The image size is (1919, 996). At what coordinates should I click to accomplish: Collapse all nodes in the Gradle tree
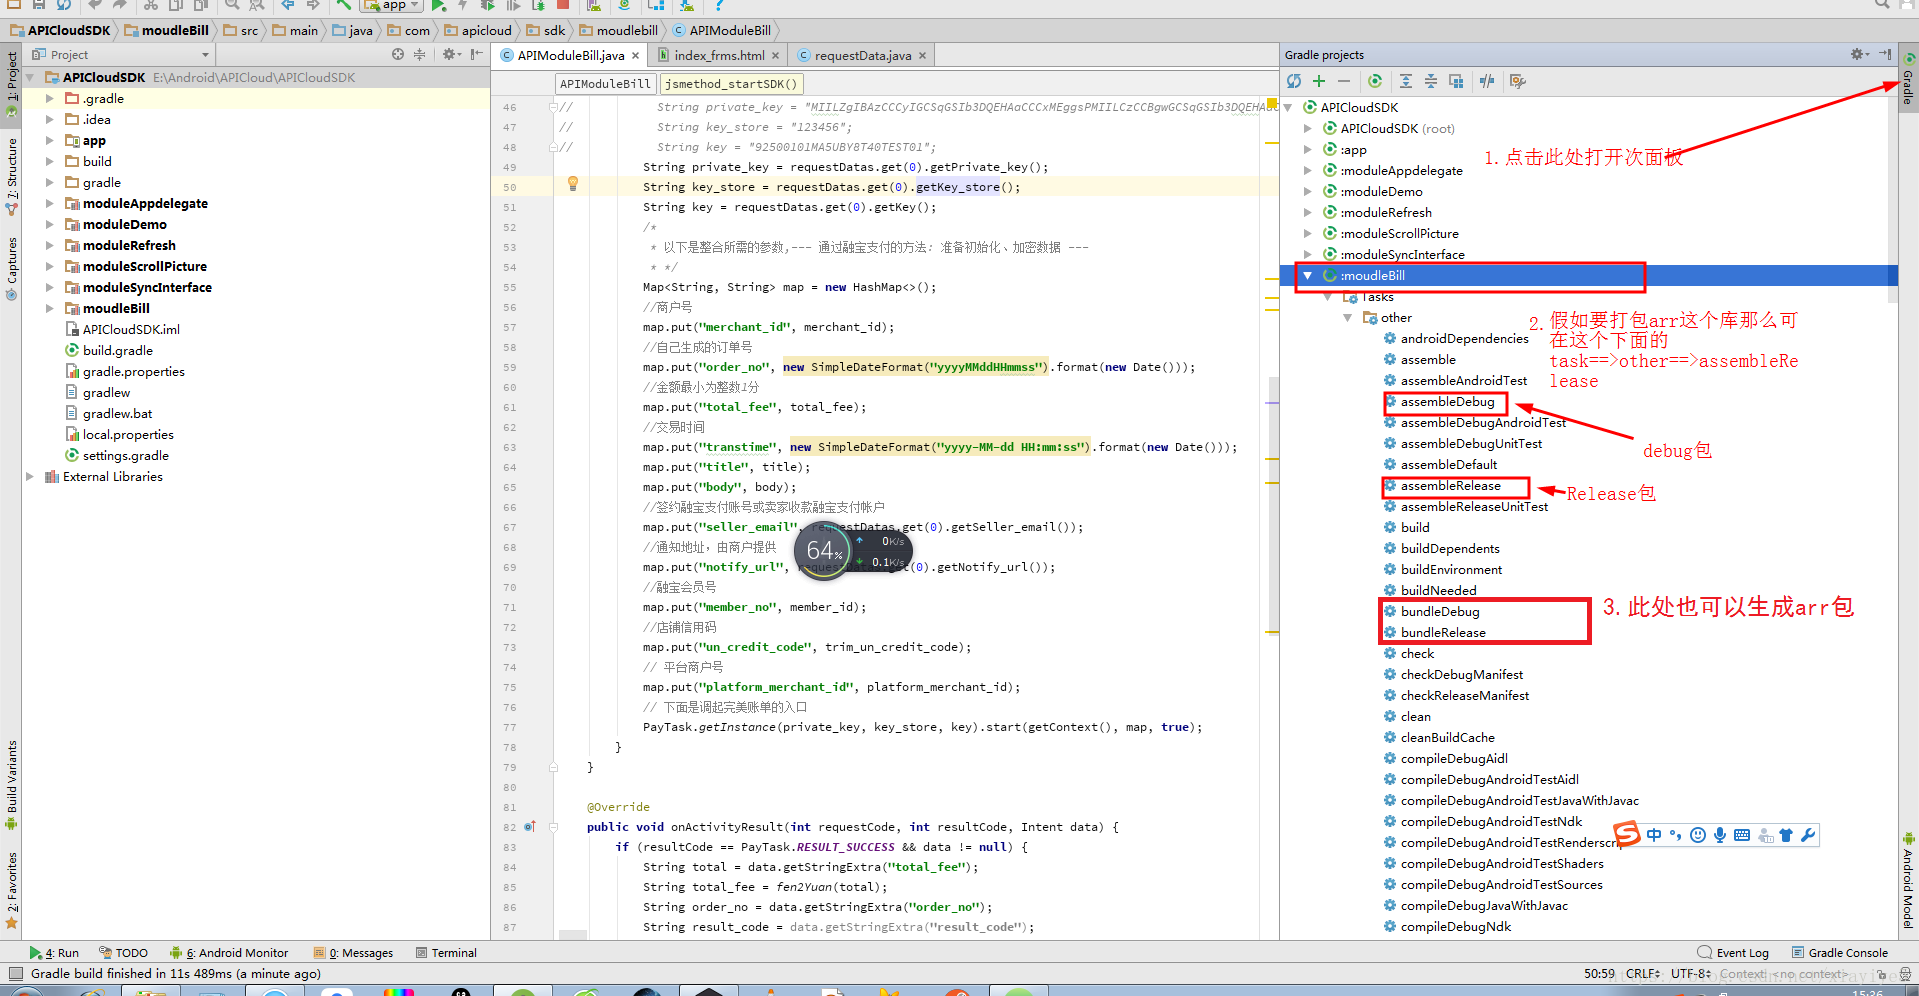pos(1431,81)
